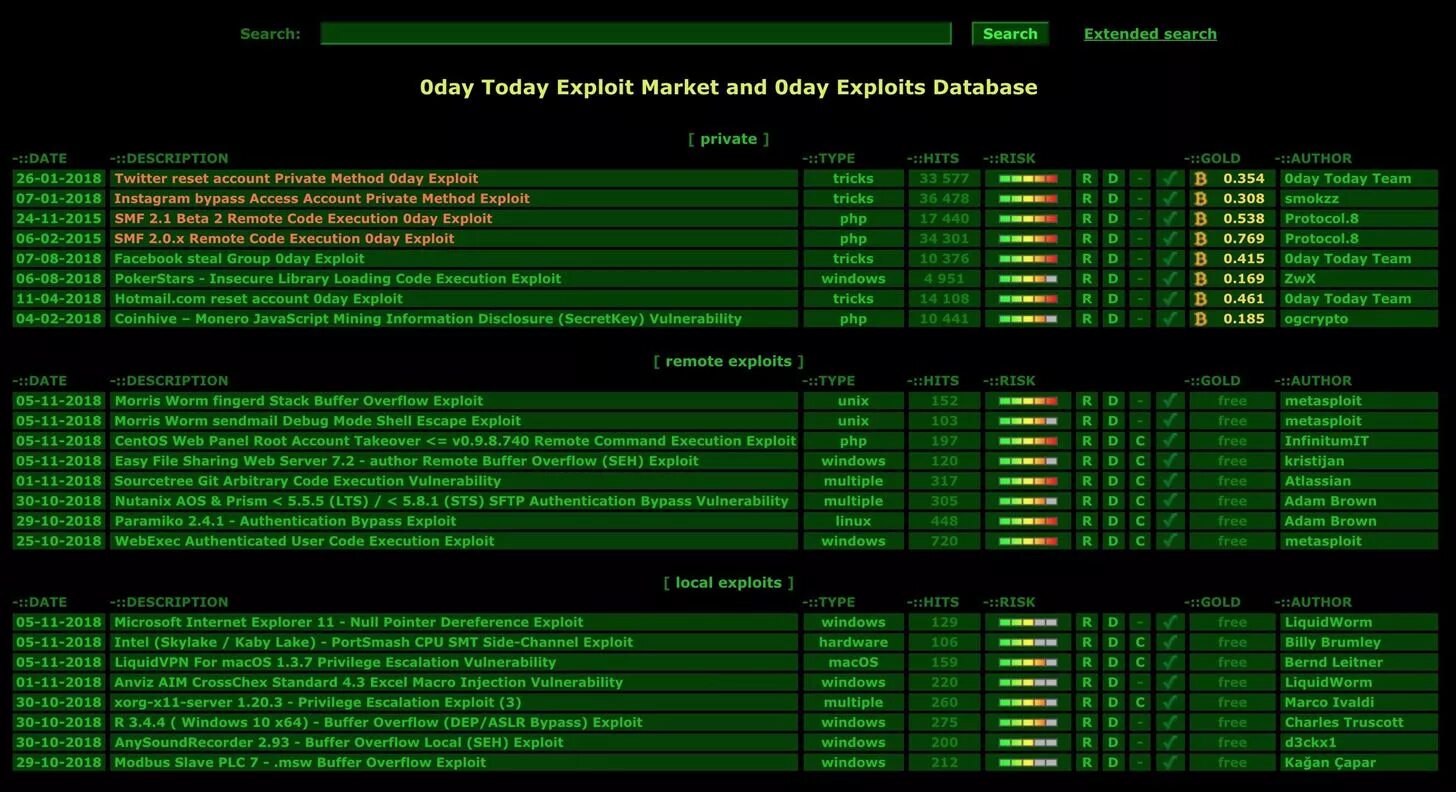The height and width of the screenshot is (792, 1456).
Task: Click risk bar in PokerStars row
Action: pos(1028,279)
